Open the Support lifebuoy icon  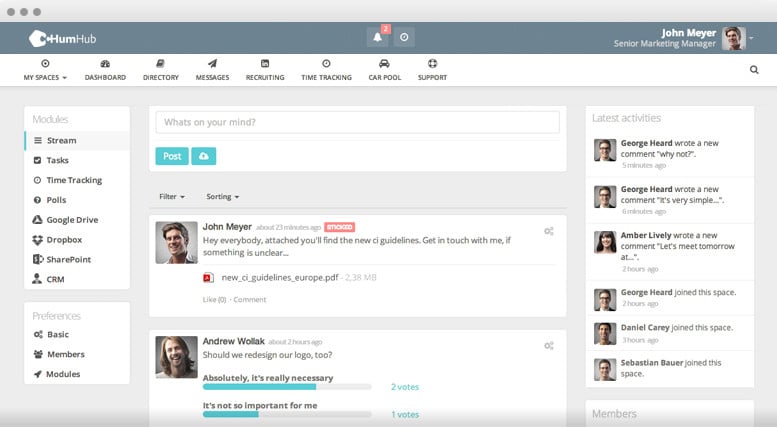click(x=433, y=63)
